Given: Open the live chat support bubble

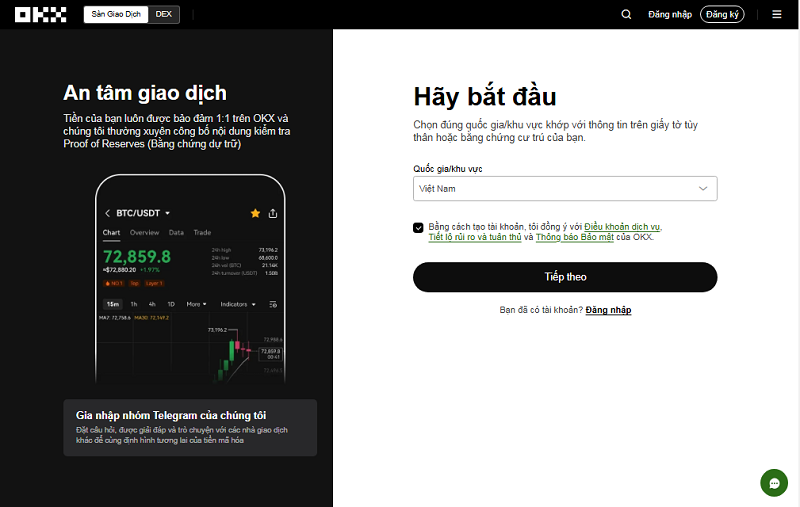Looking at the screenshot, I should tap(774, 483).
